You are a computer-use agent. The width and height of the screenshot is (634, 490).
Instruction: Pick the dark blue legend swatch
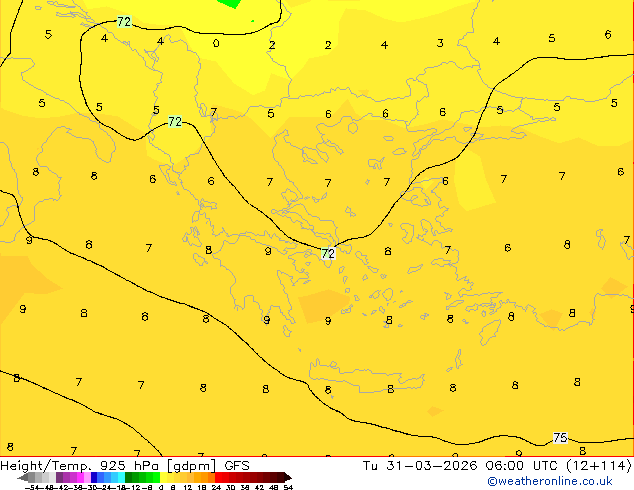coord(94,477)
